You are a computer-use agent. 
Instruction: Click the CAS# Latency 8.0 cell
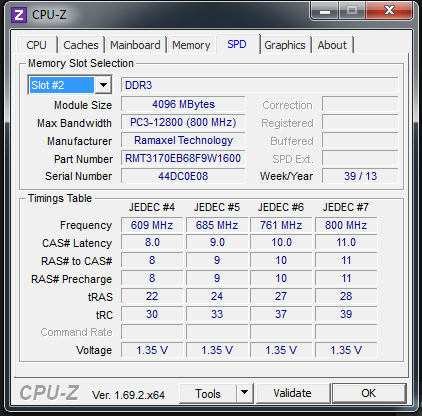(x=152, y=242)
